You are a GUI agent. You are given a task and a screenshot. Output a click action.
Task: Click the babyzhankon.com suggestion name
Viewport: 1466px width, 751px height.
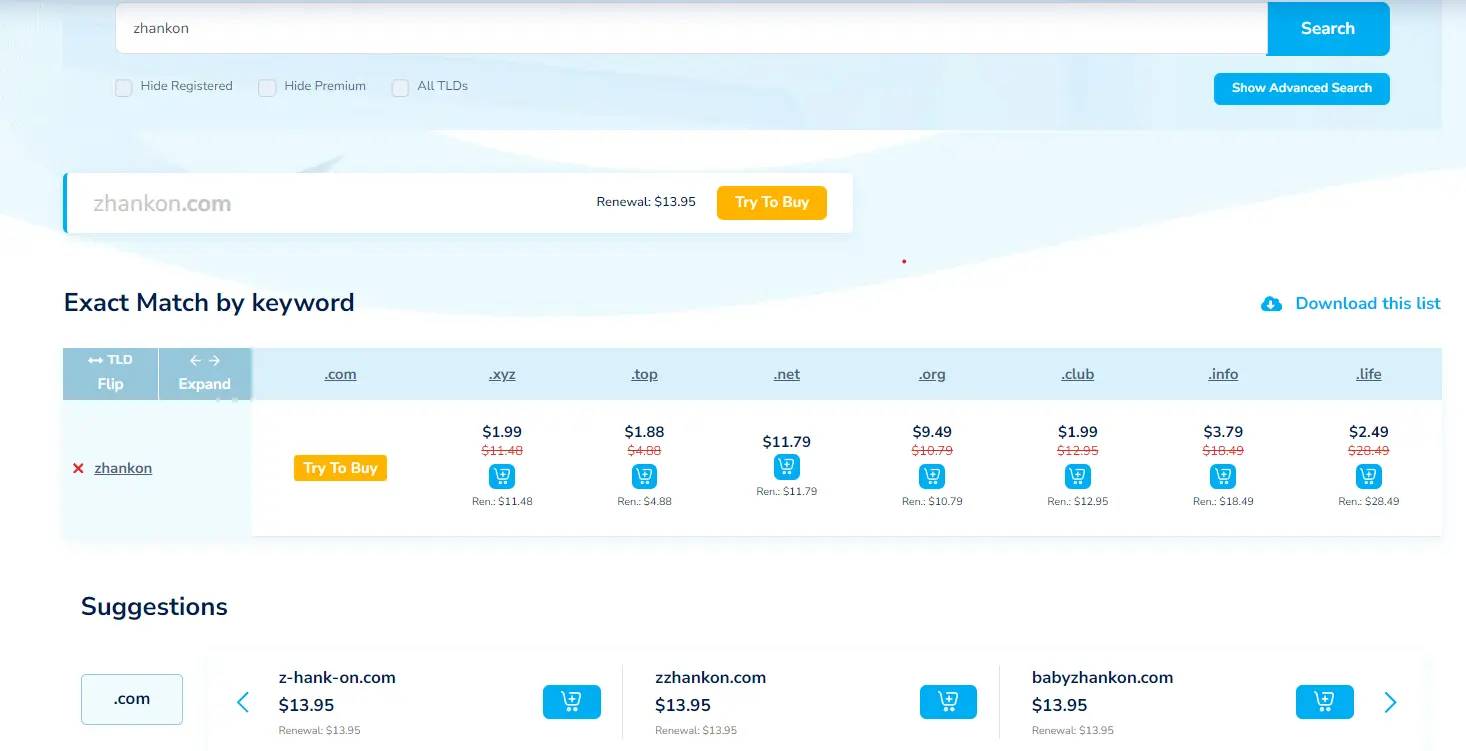(x=1102, y=678)
